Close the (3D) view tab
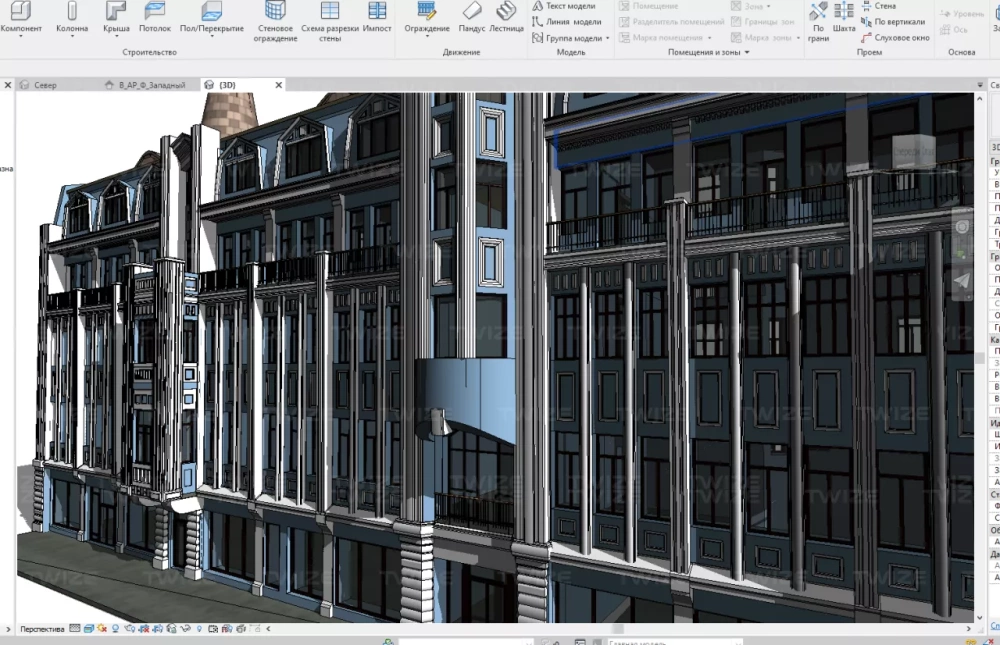This screenshot has width=1000, height=645. click(279, 85)
